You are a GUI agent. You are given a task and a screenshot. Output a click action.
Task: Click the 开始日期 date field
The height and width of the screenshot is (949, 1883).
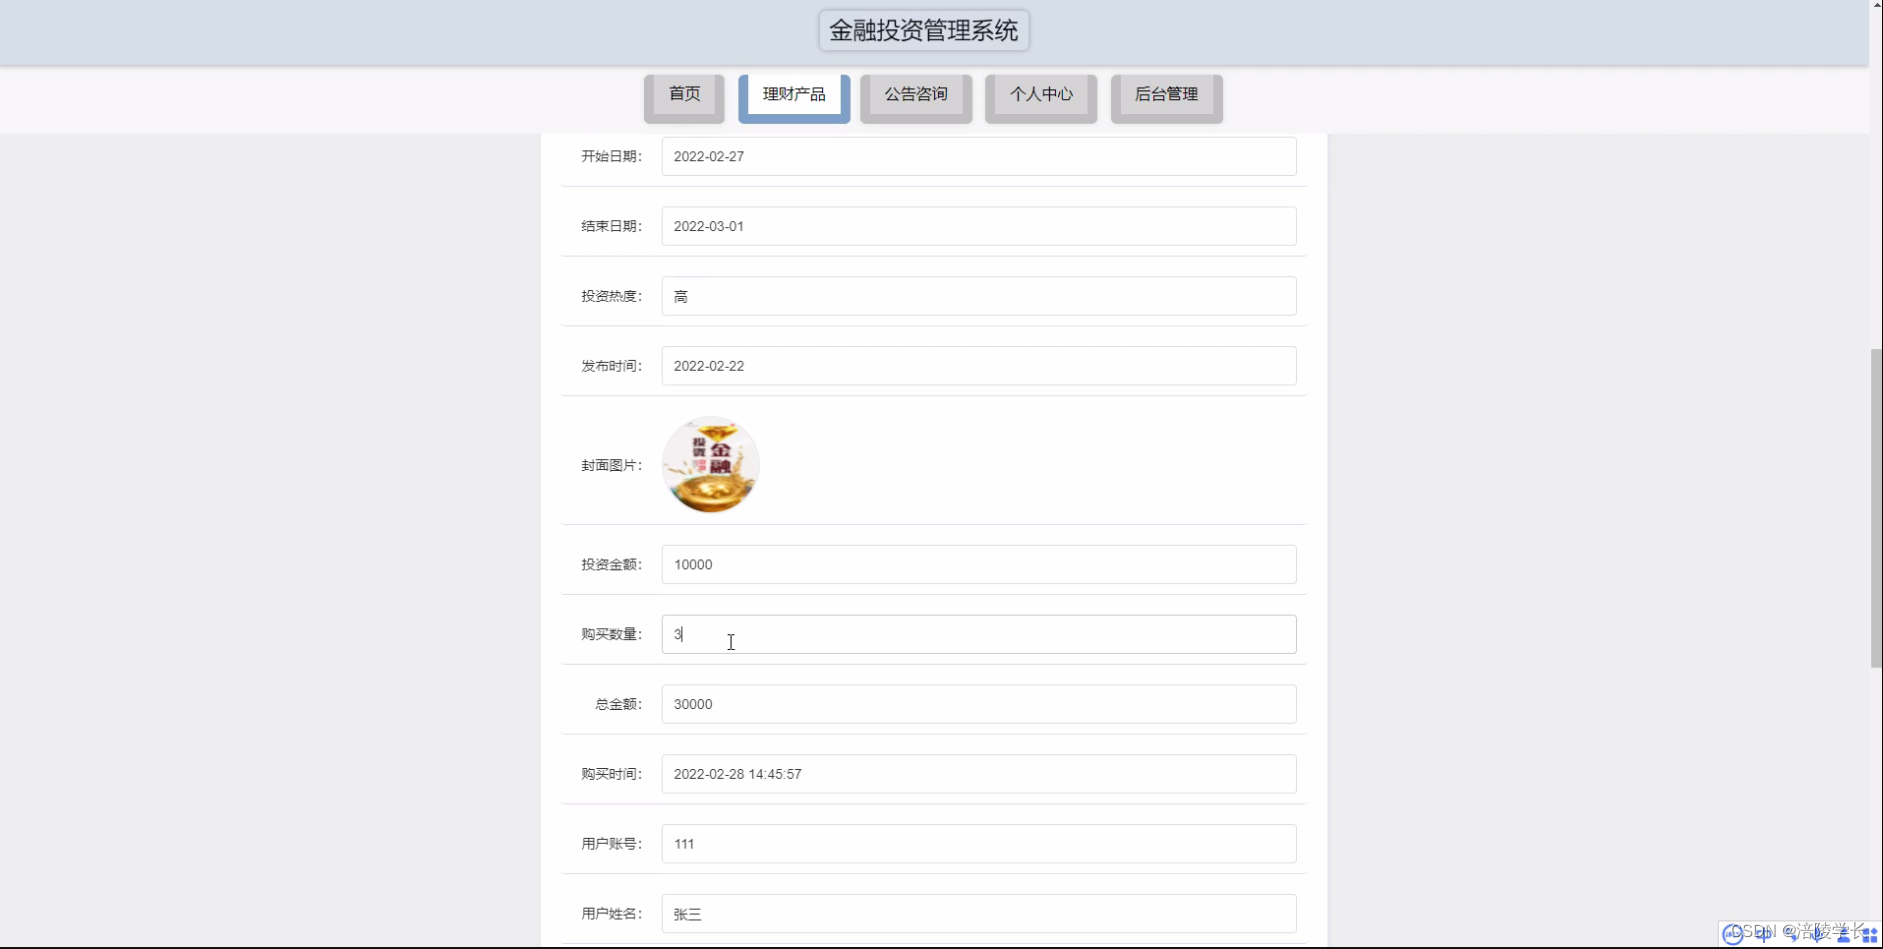pos(978,156)
